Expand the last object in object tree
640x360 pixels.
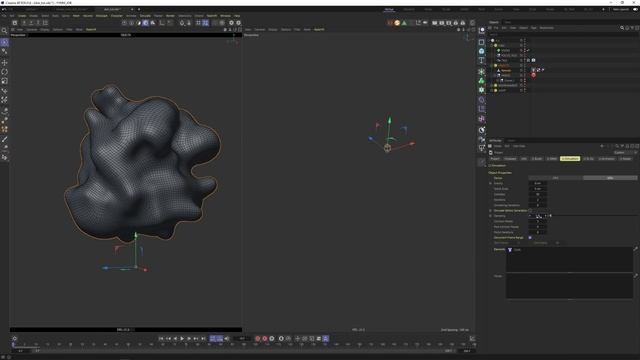point(492,90)
